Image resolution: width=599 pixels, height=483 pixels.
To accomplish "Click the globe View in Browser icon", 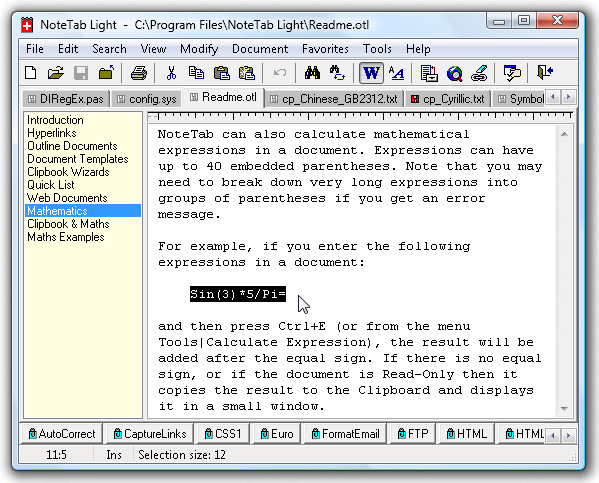I will point(455,73).
